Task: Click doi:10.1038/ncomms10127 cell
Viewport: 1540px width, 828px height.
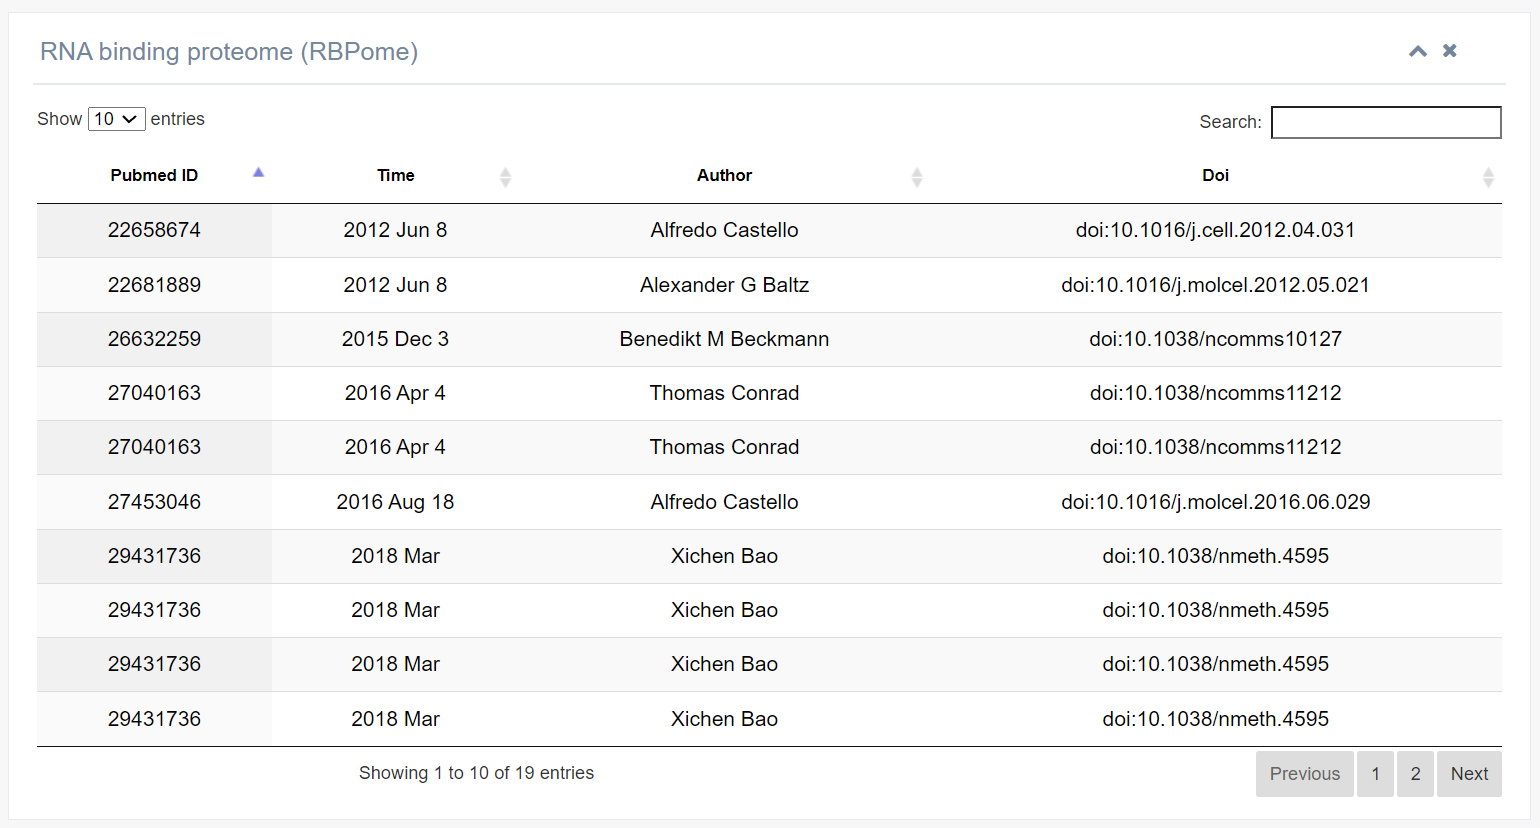Action: pos(1216,339)
